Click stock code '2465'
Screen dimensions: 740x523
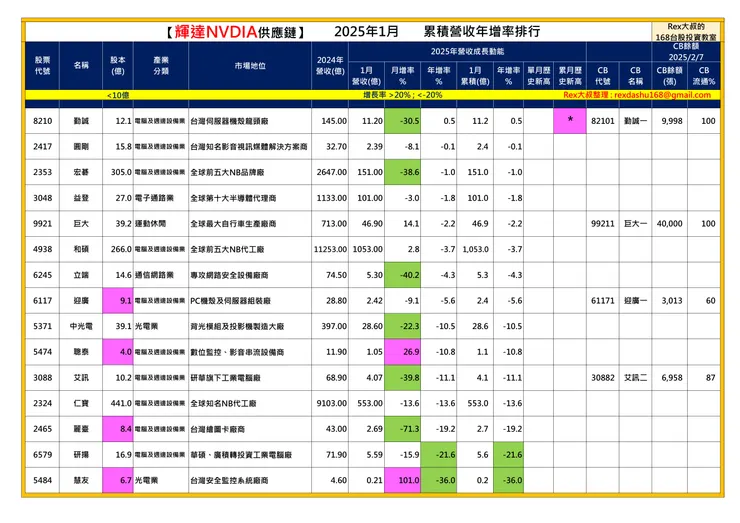42,429
